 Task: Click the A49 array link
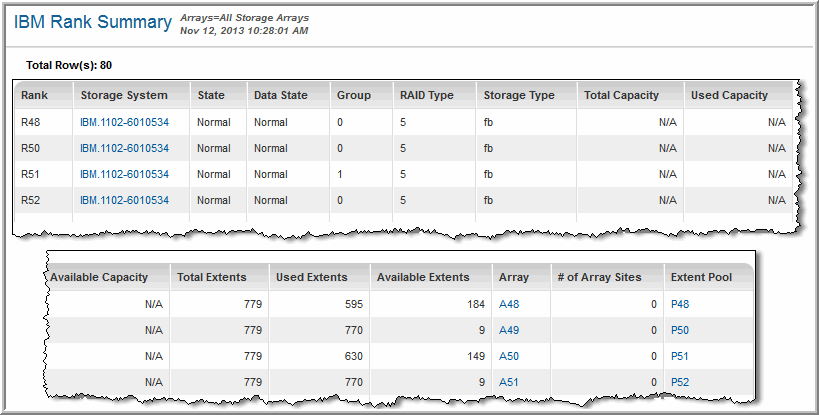coord(510,329)
